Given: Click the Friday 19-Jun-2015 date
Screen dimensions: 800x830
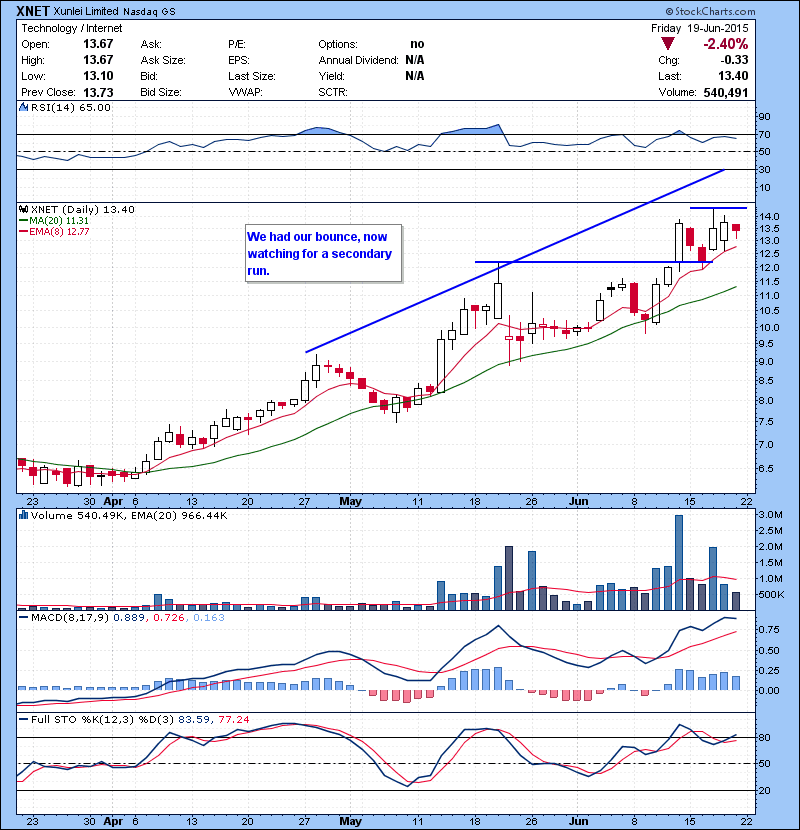Looking at the screenshot, I should click(x=699, y=28).
